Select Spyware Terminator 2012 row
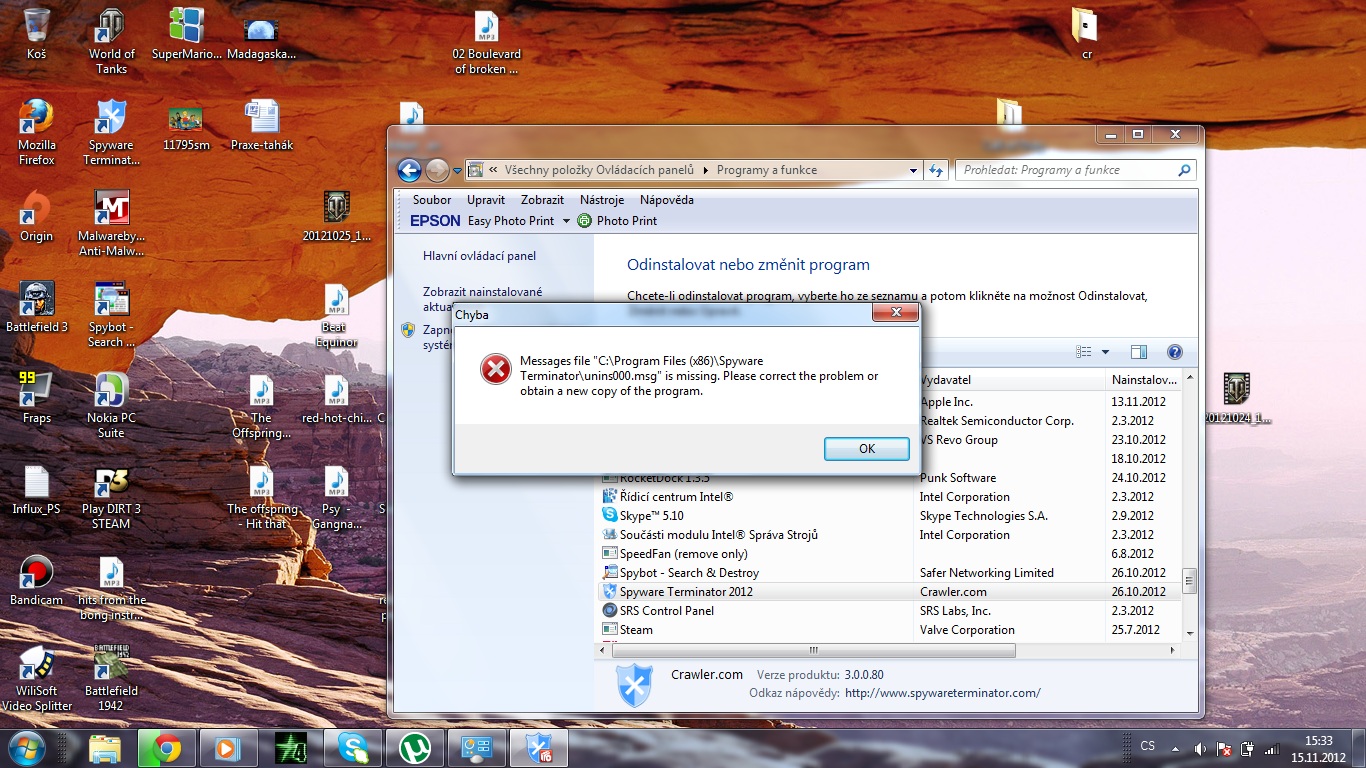This screenshot has height=768, width=1366. click(x=888, y=592)
